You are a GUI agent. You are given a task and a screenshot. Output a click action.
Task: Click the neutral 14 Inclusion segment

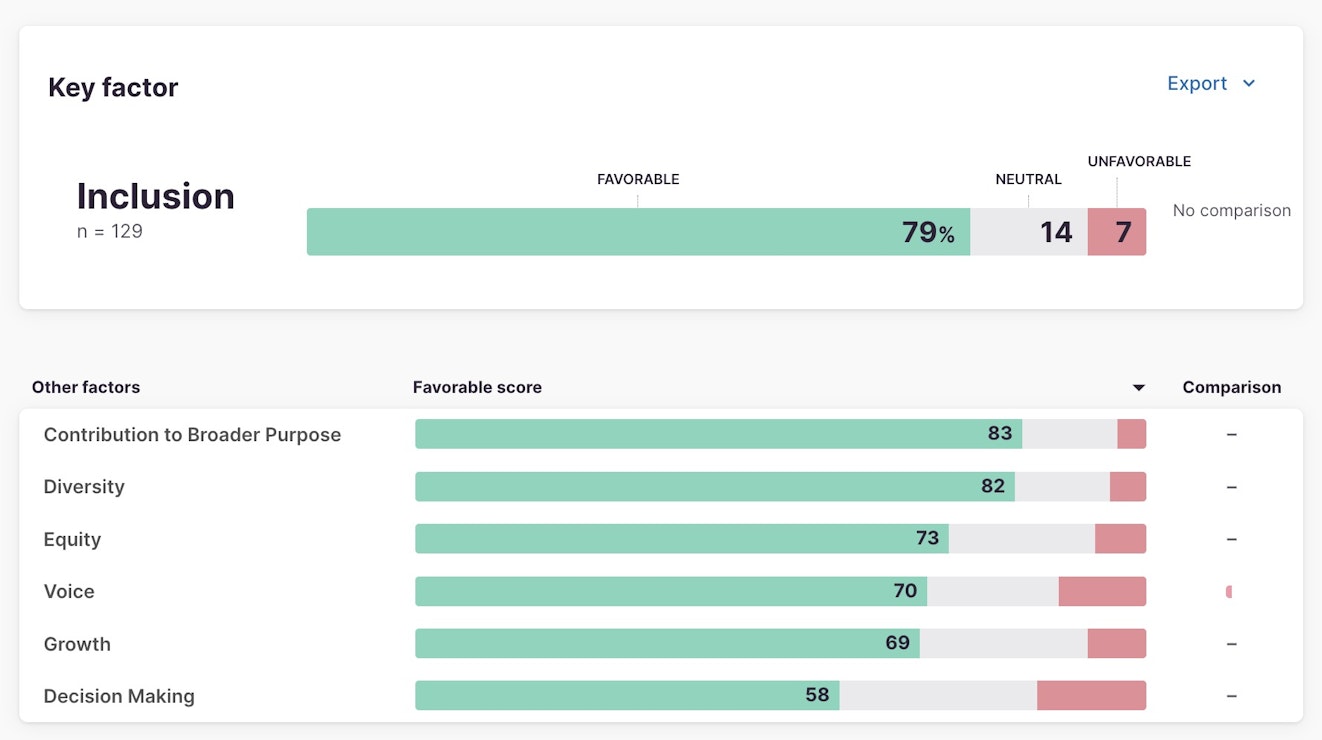click(1029, 232)
